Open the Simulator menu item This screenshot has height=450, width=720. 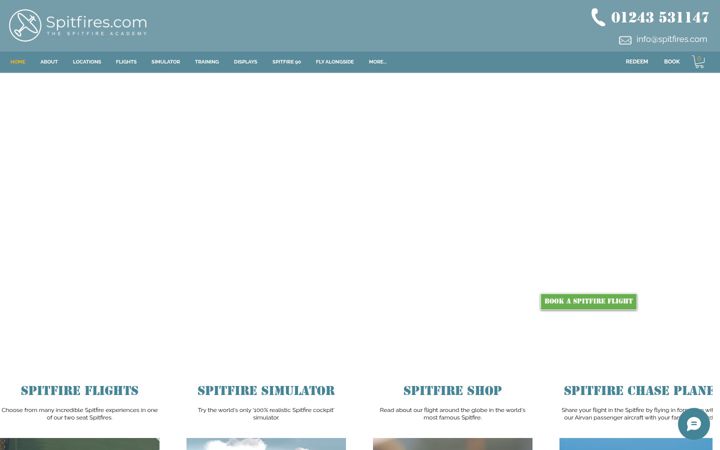click(x=166, y=62)
